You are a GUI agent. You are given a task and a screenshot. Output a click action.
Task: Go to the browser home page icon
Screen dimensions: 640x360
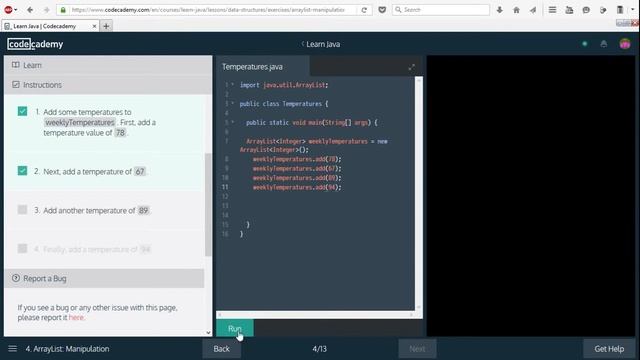click(x=516, y=10)
